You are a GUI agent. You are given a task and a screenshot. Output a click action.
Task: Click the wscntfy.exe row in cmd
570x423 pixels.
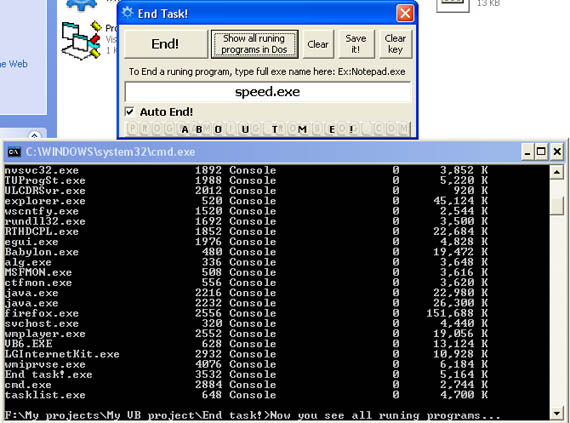tap(246, 211)
